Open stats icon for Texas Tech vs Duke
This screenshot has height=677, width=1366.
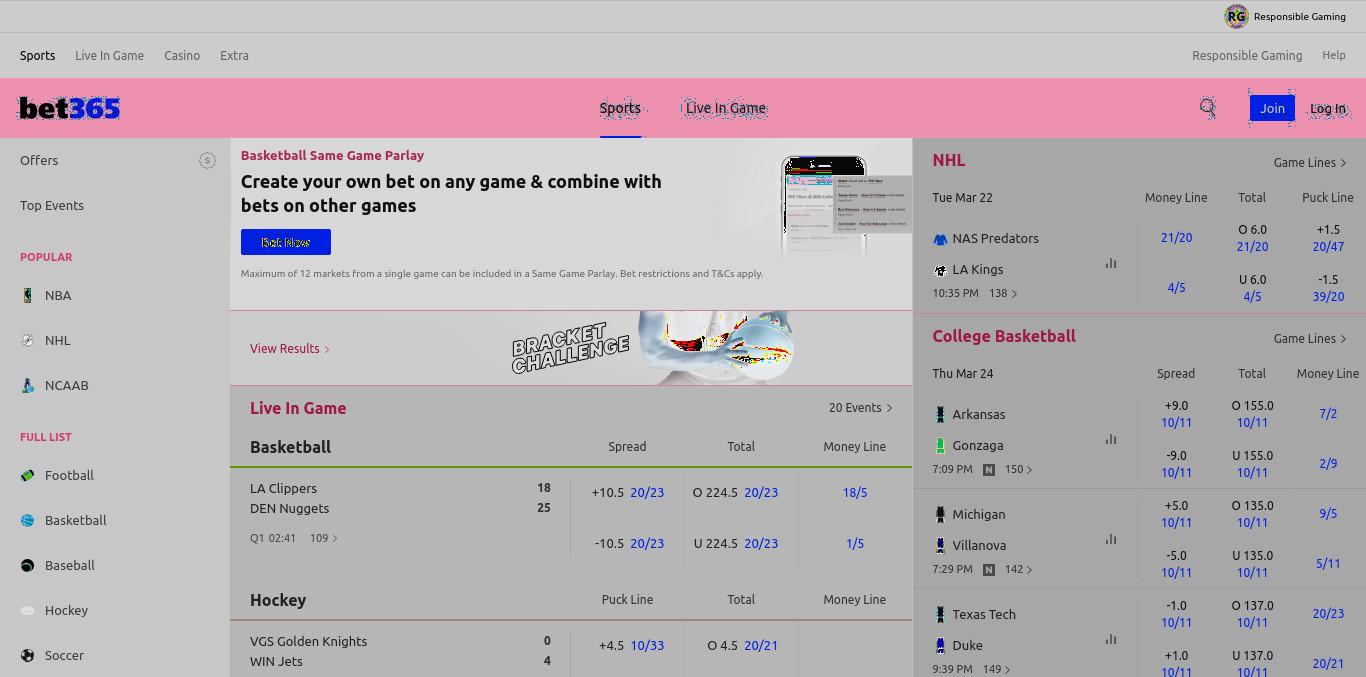[1111, 639]
